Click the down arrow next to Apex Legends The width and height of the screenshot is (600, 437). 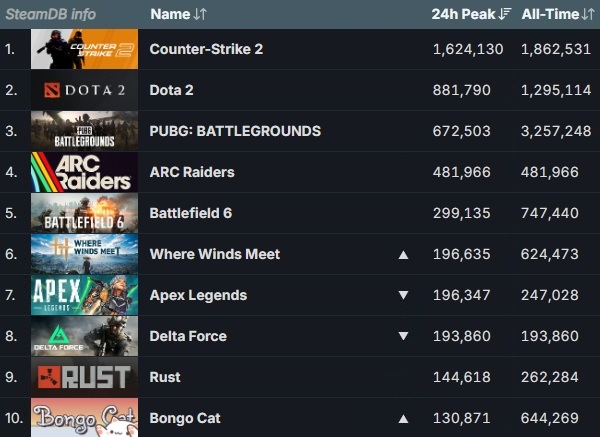click(403, 296)
